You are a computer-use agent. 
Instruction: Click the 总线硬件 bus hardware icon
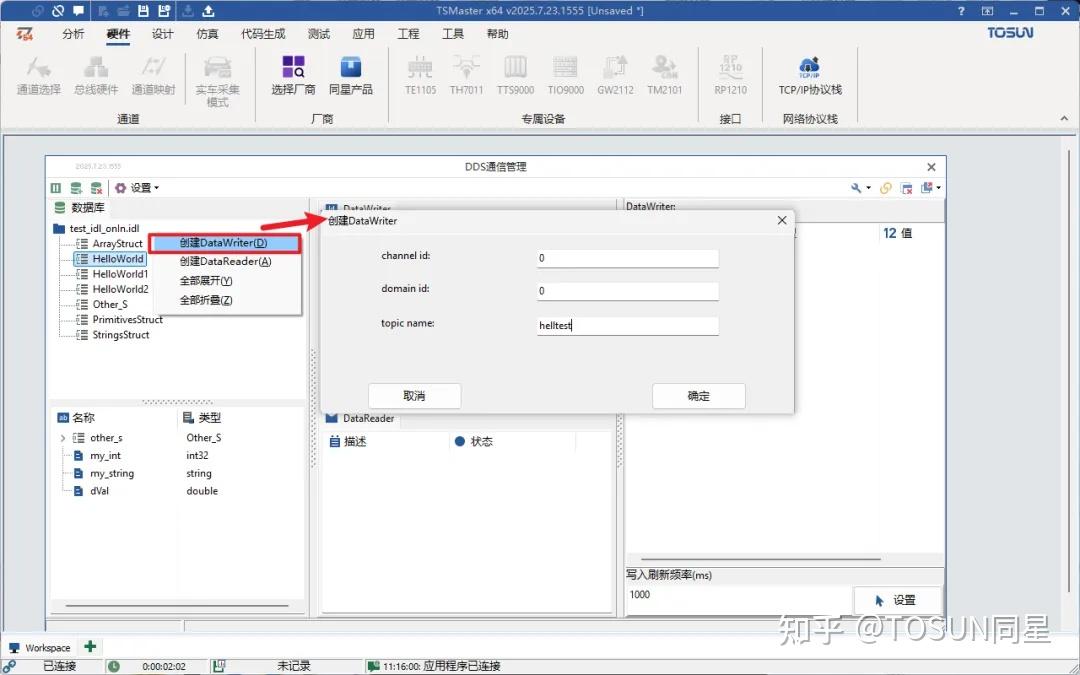click(95, 73)
